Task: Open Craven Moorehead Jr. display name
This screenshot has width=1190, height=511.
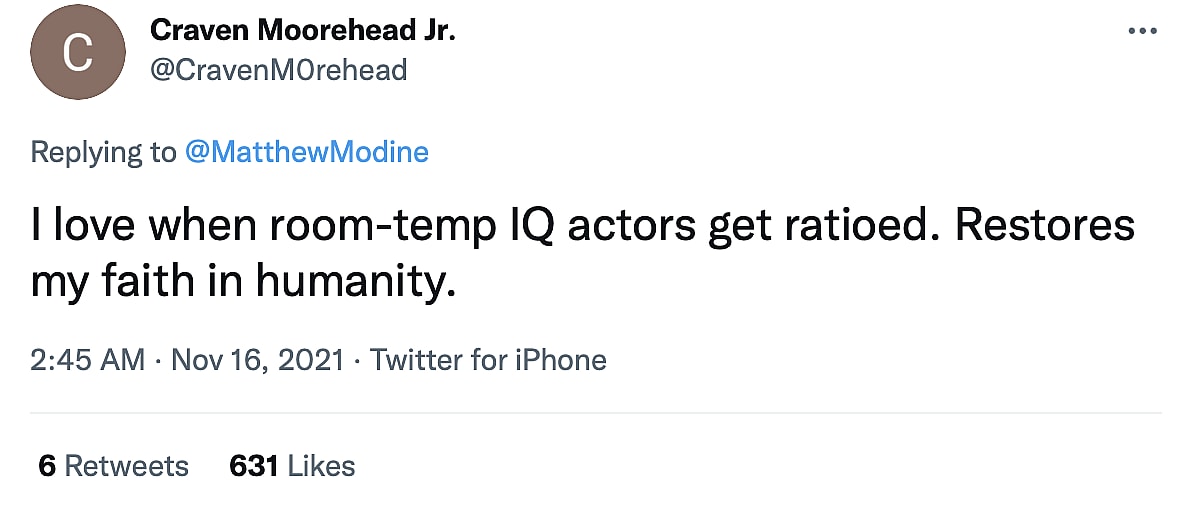Action: tap(302, 30)
